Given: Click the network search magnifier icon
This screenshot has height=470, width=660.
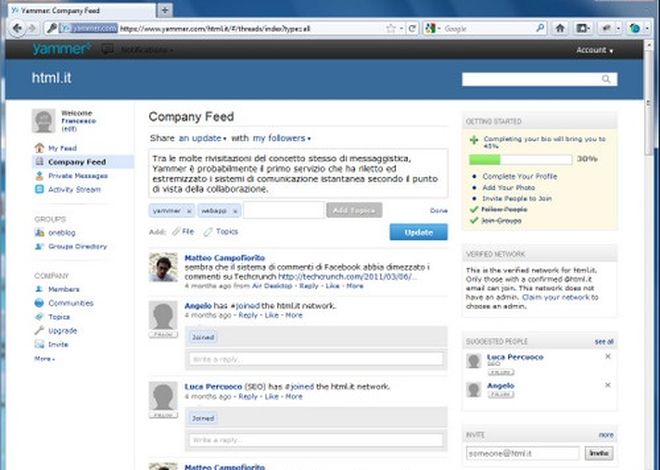Looking at the screenshot, I should click(x=606, y=79).
